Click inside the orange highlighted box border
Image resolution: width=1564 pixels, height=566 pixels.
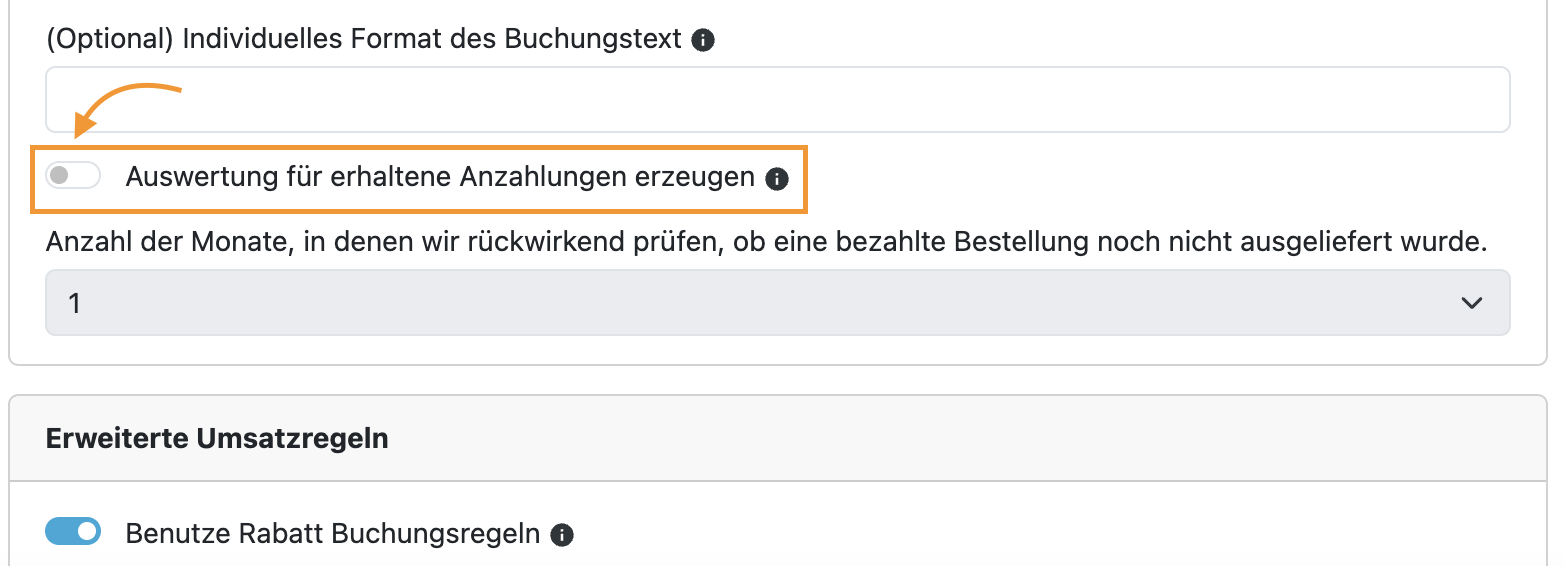click(419, 179)
